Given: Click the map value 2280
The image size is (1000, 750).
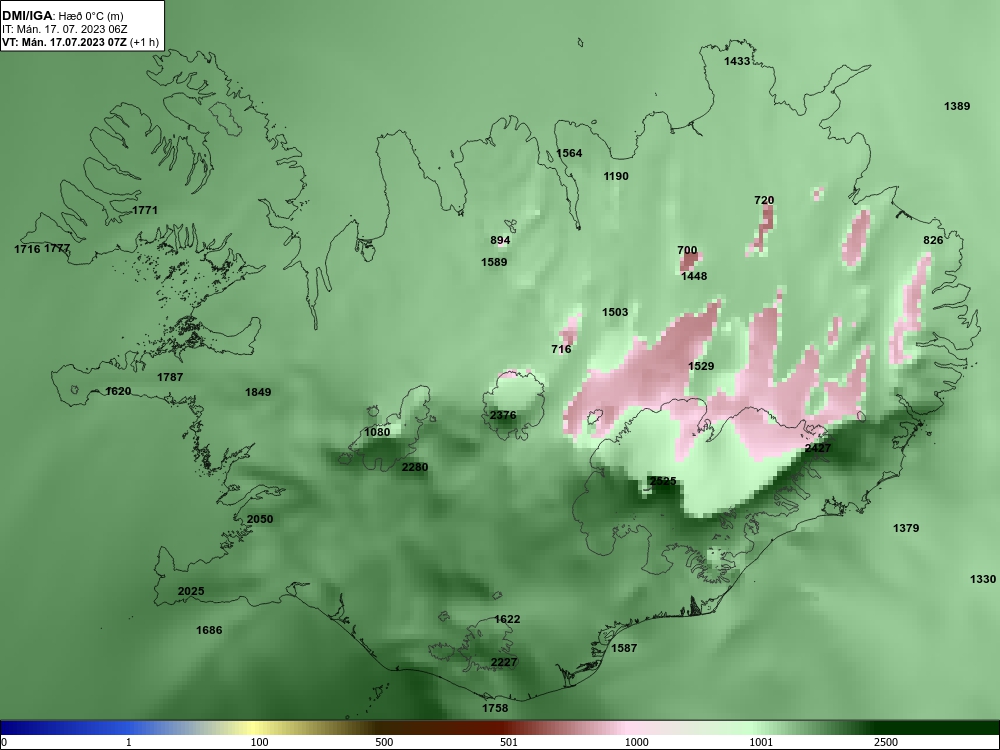Looking at the screenshot, I should [415, 467].
